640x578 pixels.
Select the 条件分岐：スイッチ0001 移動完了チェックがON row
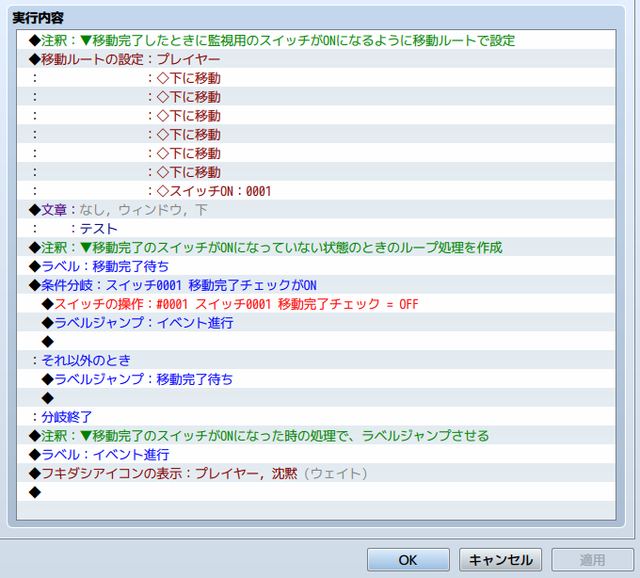pos(316,285)
